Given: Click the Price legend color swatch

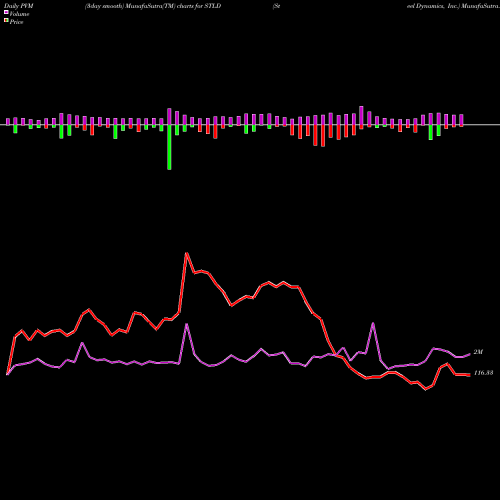Looking at the screenshot, I should 6,20.
